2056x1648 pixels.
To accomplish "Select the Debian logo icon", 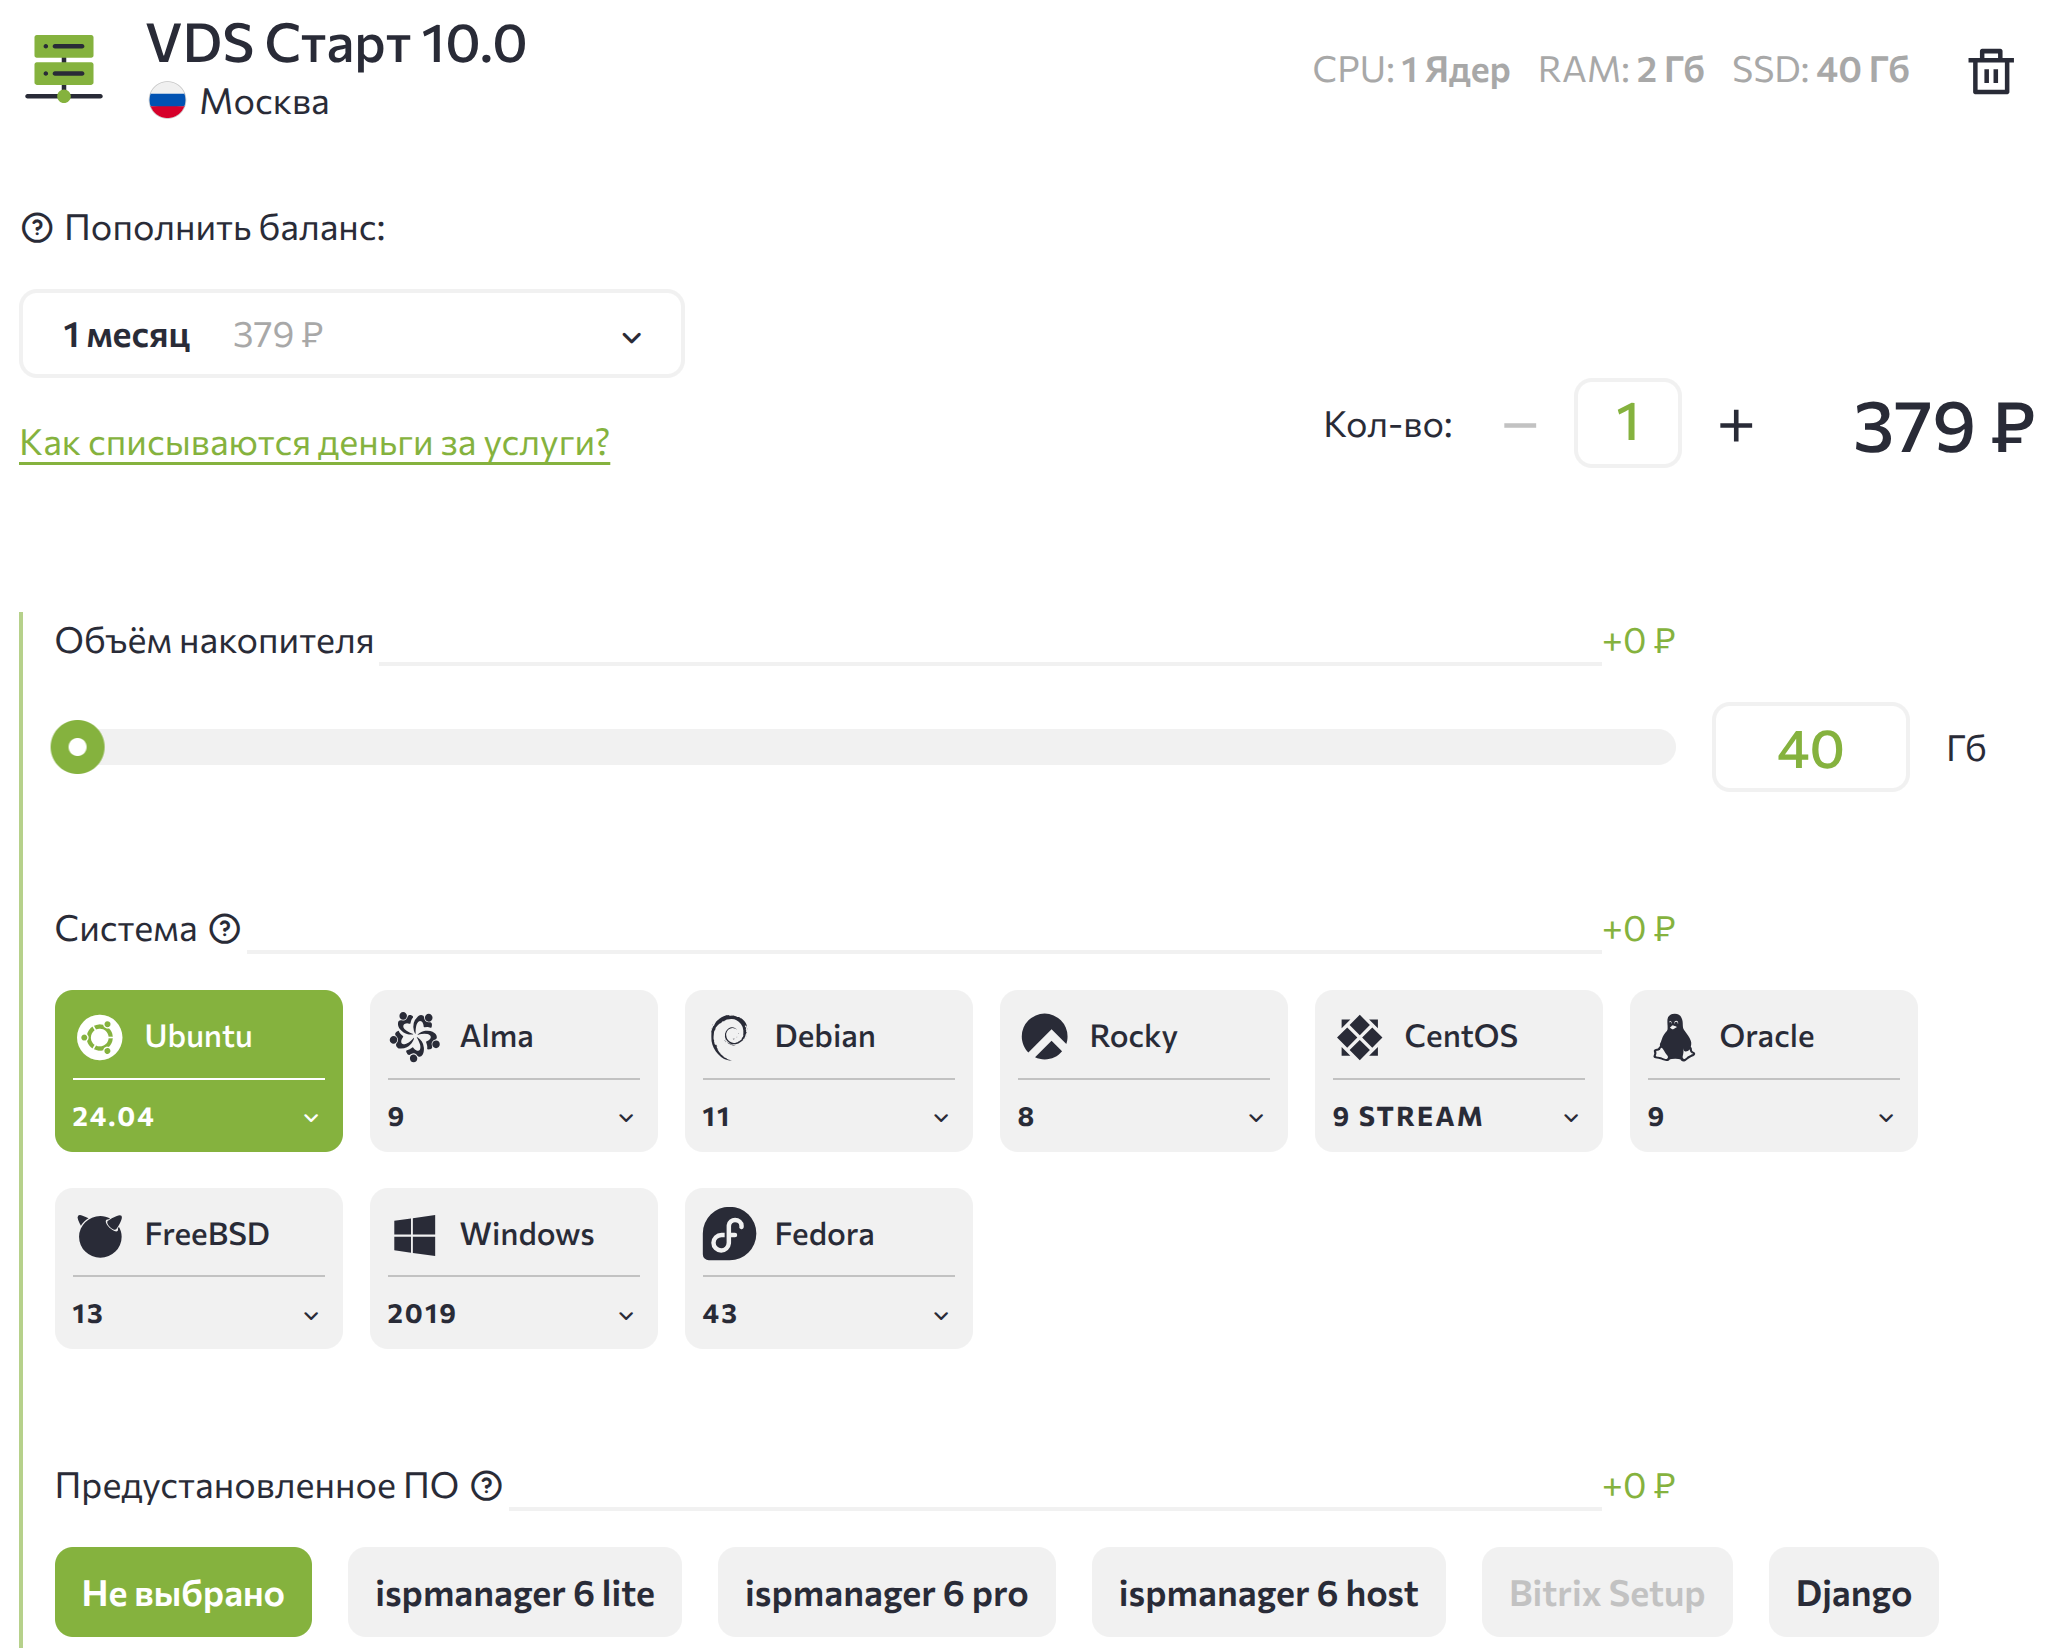I will pos(729,1037).
